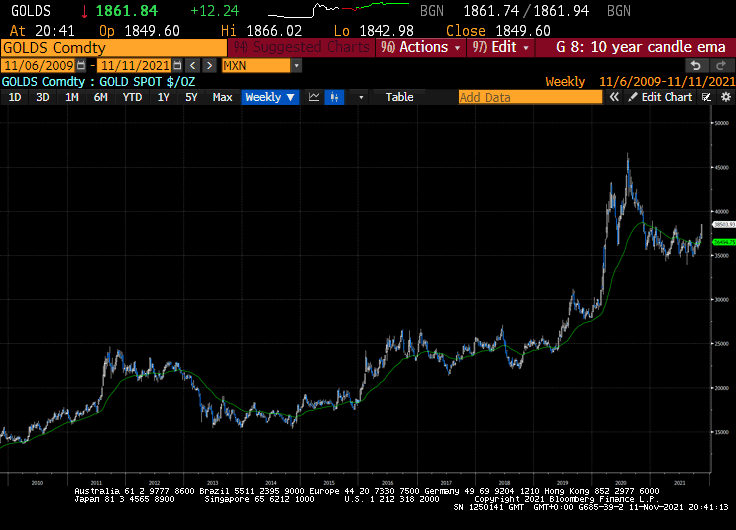Click the G 8: 10 year candle ema title
Image resolution: width=736 pixels, height=530 pixels.
(x=641, y=47)
